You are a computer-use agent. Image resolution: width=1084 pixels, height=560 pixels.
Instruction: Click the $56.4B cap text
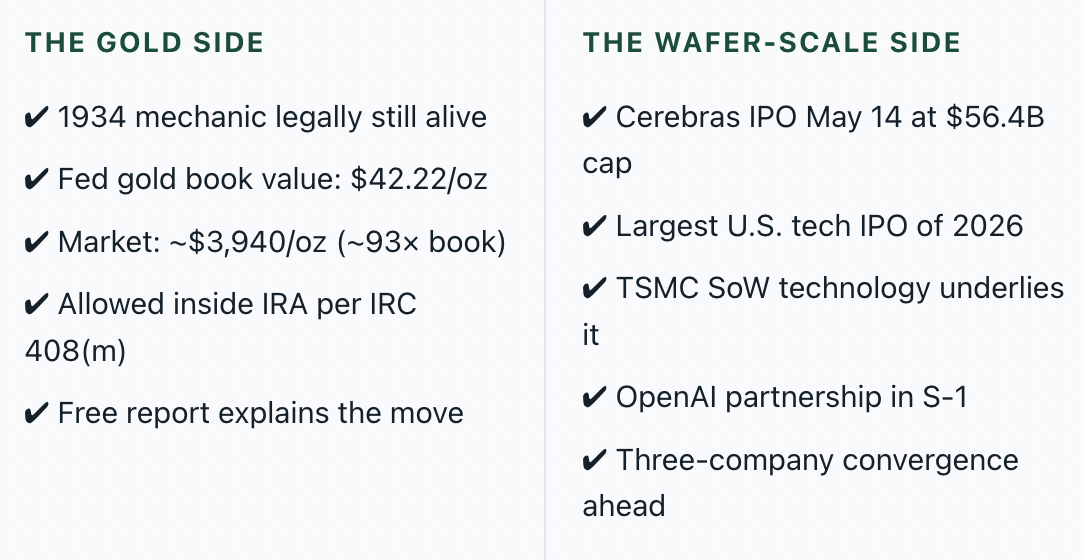coord(814,140)
